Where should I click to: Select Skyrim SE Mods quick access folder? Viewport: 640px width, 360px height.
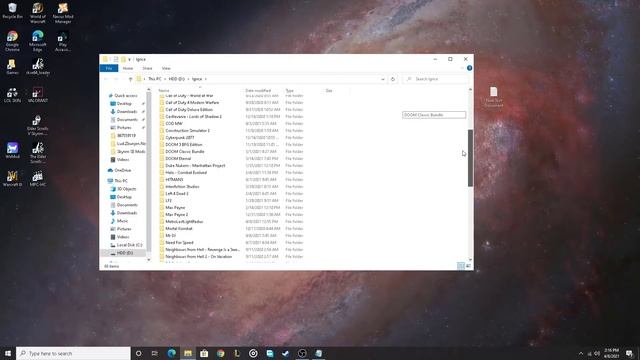coord(131,151)
